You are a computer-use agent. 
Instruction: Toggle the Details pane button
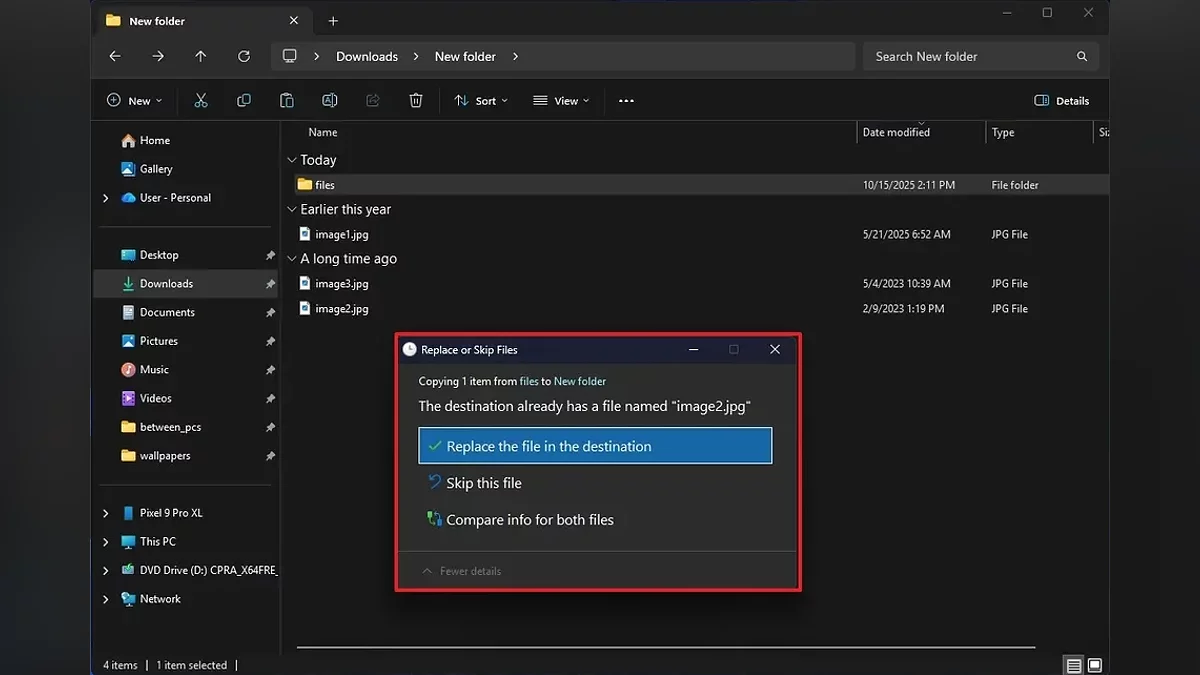pyautogui.click(x=1062, y=101)
